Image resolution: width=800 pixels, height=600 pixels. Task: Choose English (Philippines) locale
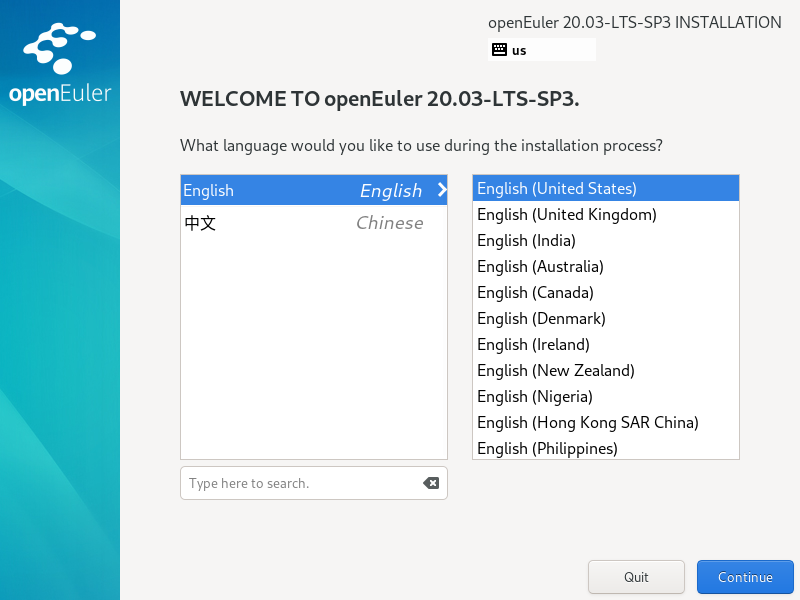point(606,448)
